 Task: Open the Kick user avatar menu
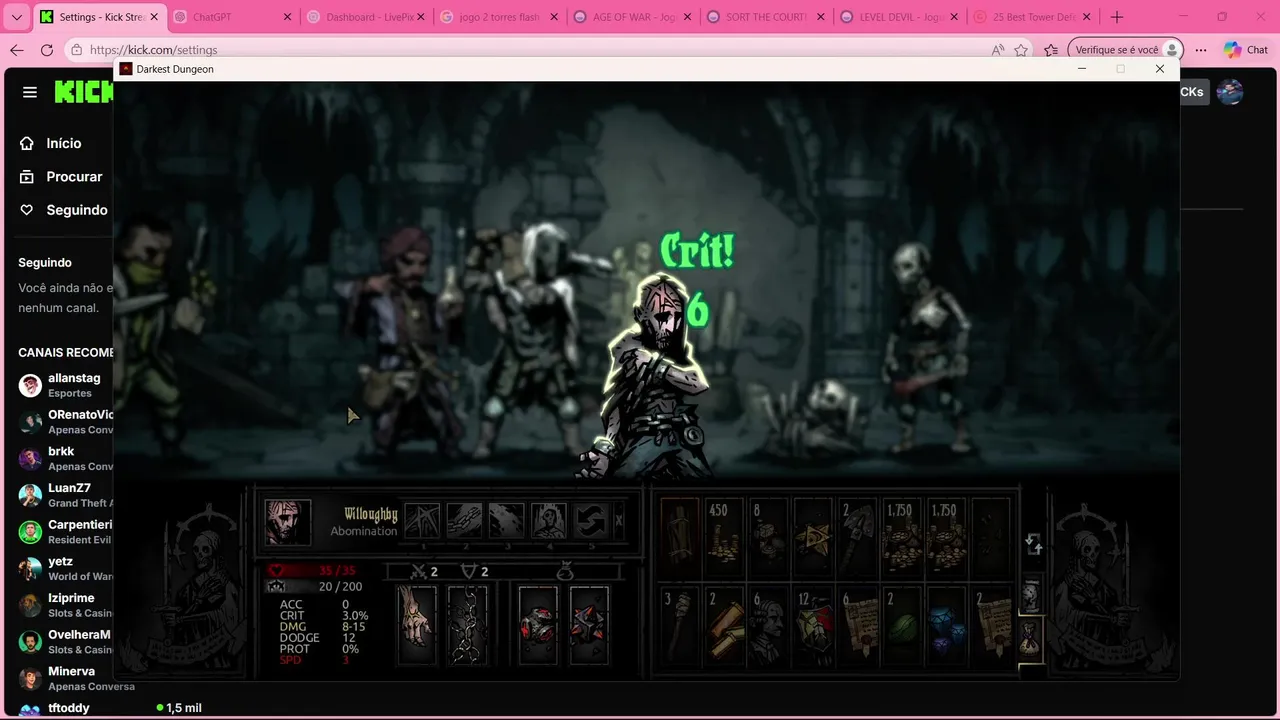click(x=1230, y=92)
